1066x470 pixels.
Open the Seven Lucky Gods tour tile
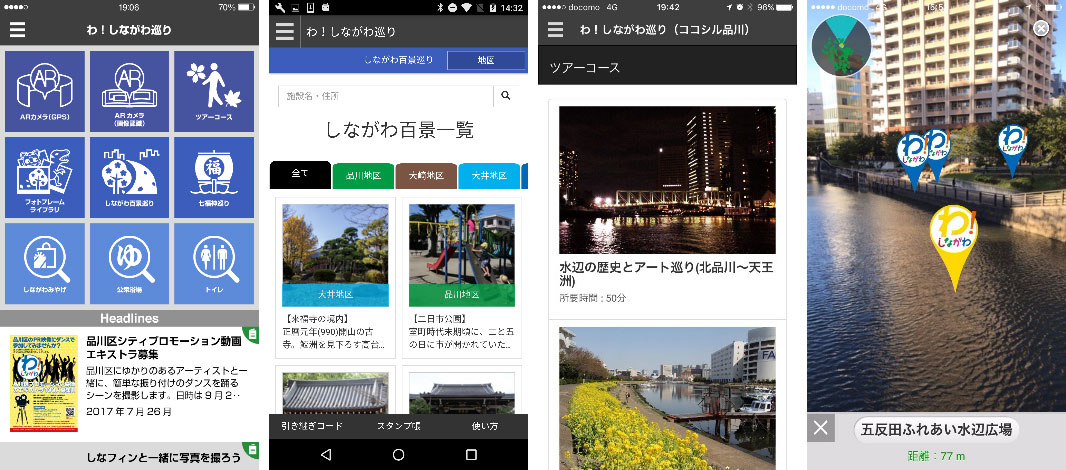(x=213, y=178)
